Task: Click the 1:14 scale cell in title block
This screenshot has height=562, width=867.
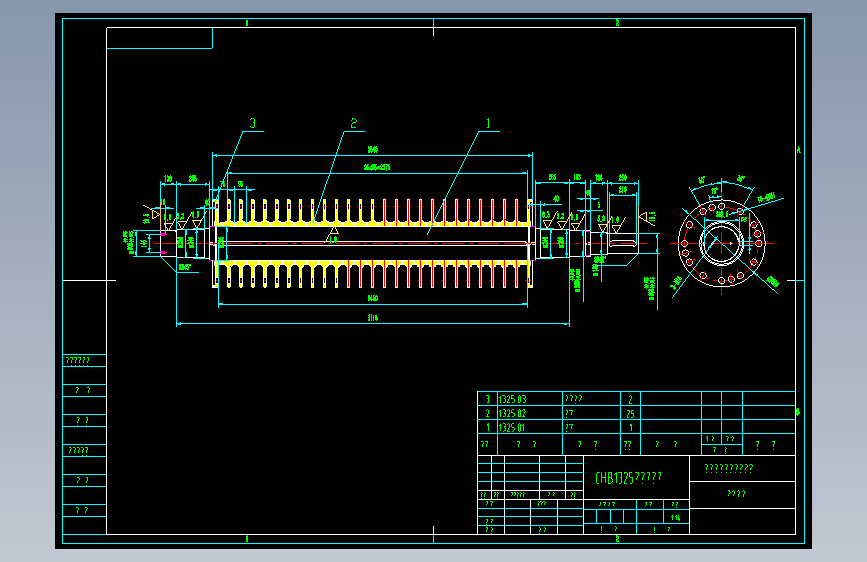Action: tap(676, 518)
